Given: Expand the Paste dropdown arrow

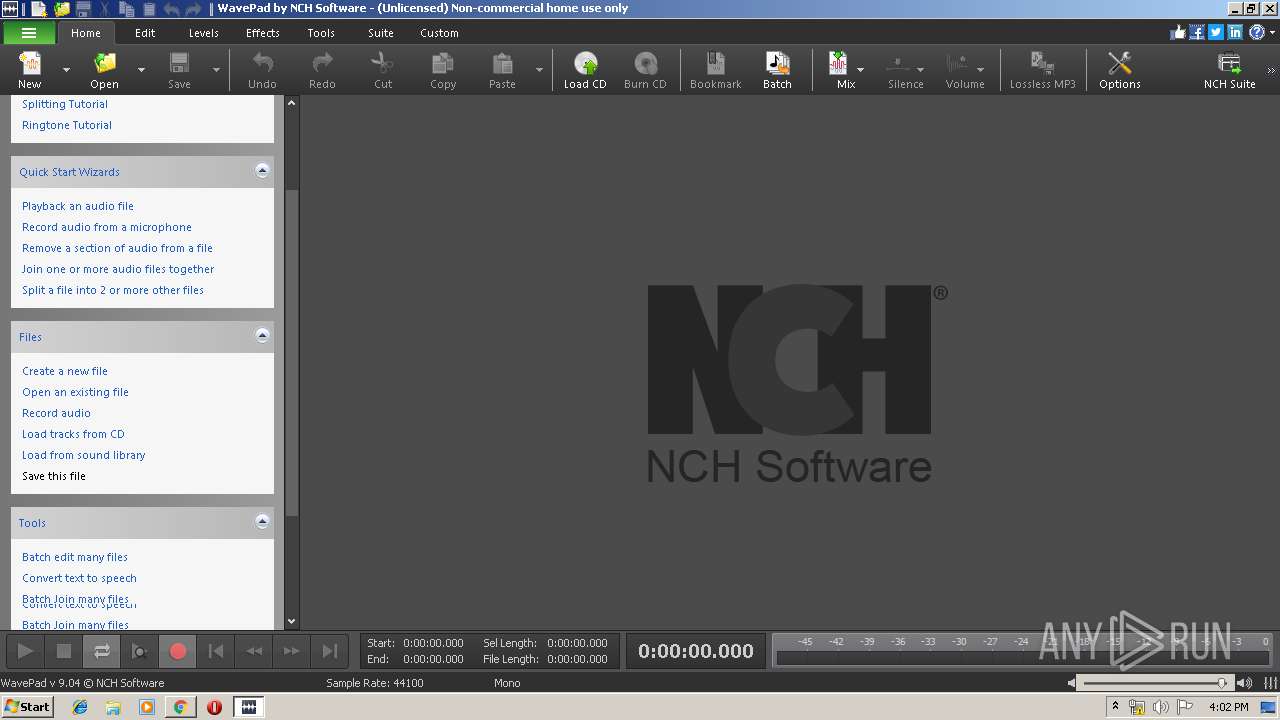Looking at the screenshot, I should click(539, 70).
